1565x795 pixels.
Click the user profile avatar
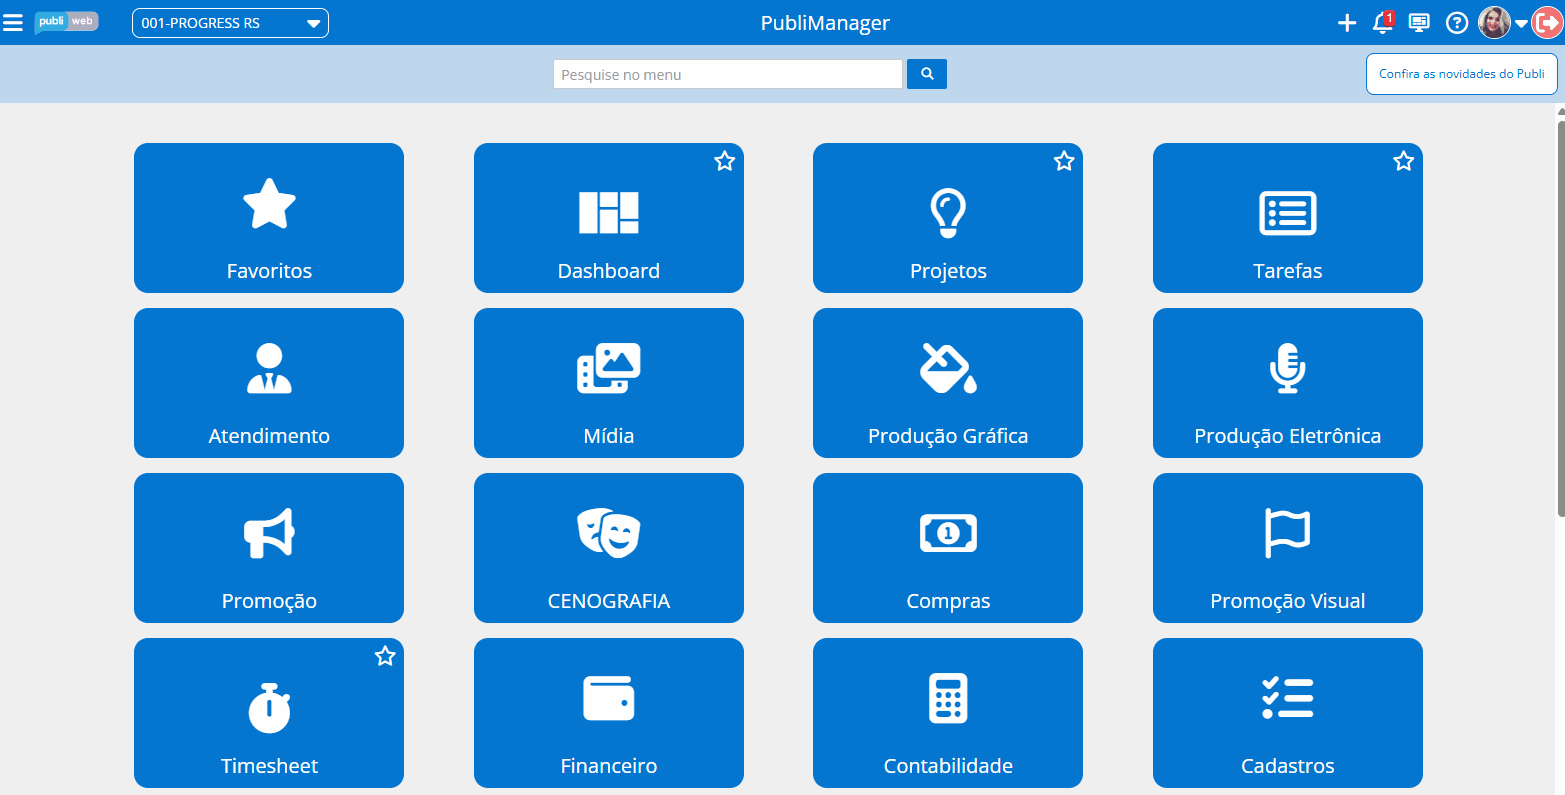1494,23
